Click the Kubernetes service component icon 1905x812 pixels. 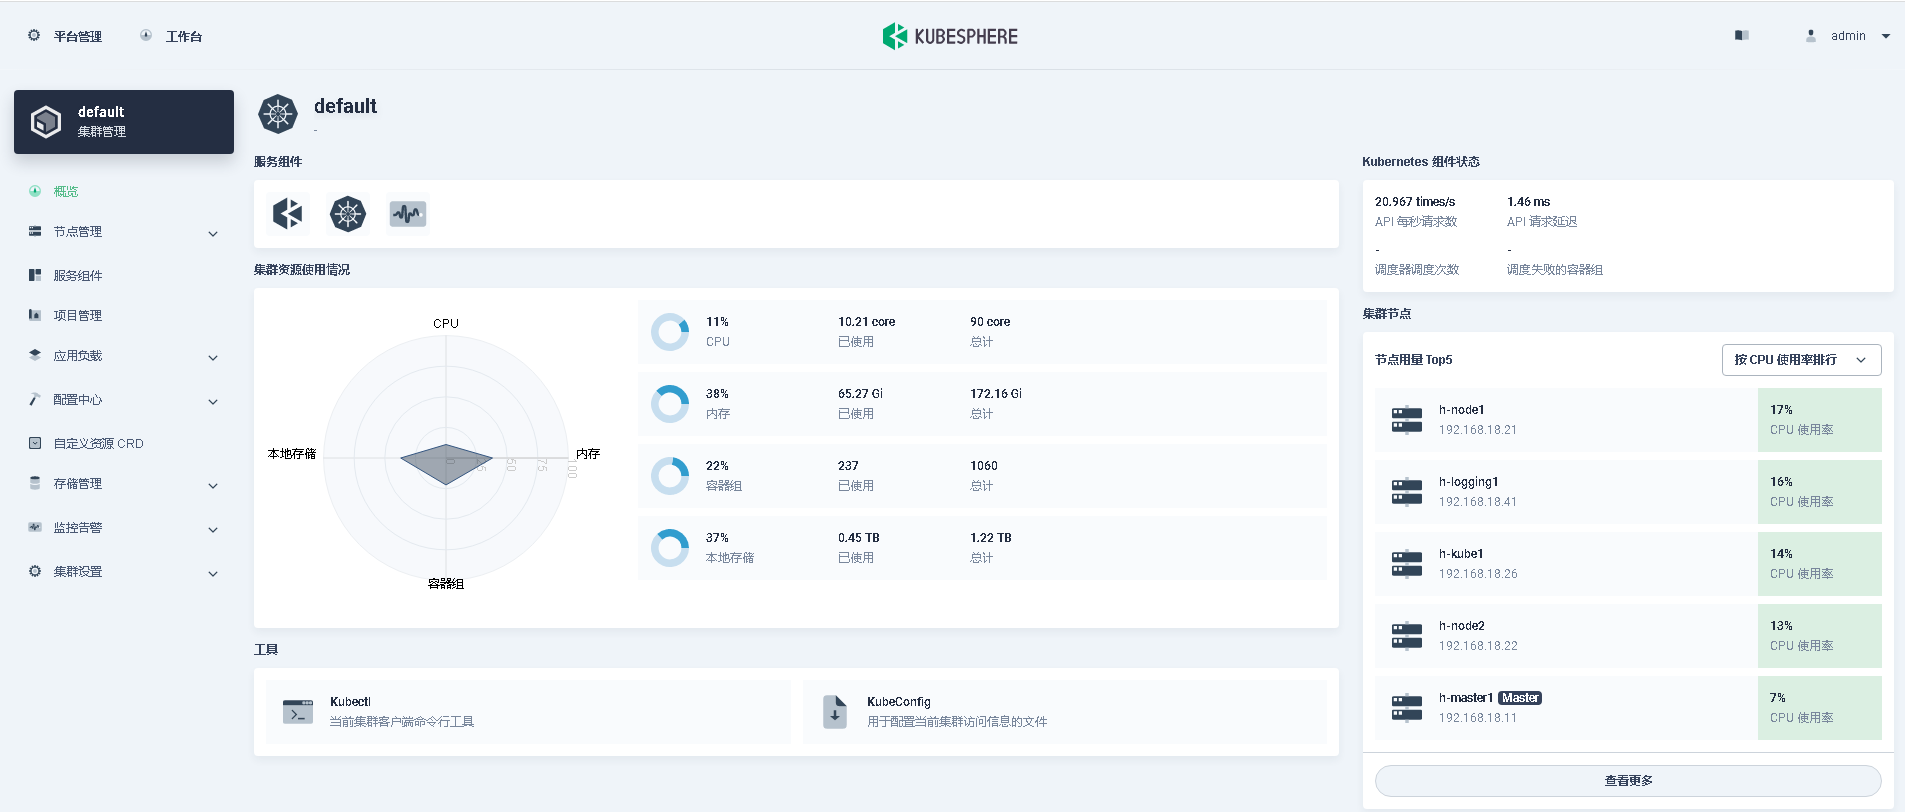click(x=348, y=213)
